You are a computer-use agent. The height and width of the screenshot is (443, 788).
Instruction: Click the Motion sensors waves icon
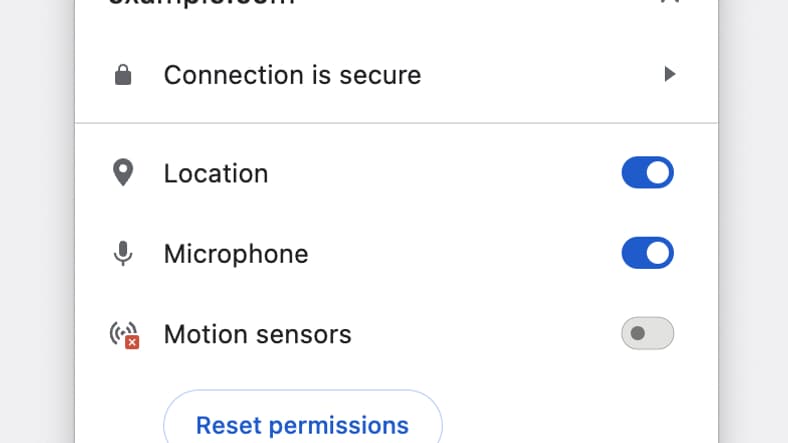pos(124,335)
